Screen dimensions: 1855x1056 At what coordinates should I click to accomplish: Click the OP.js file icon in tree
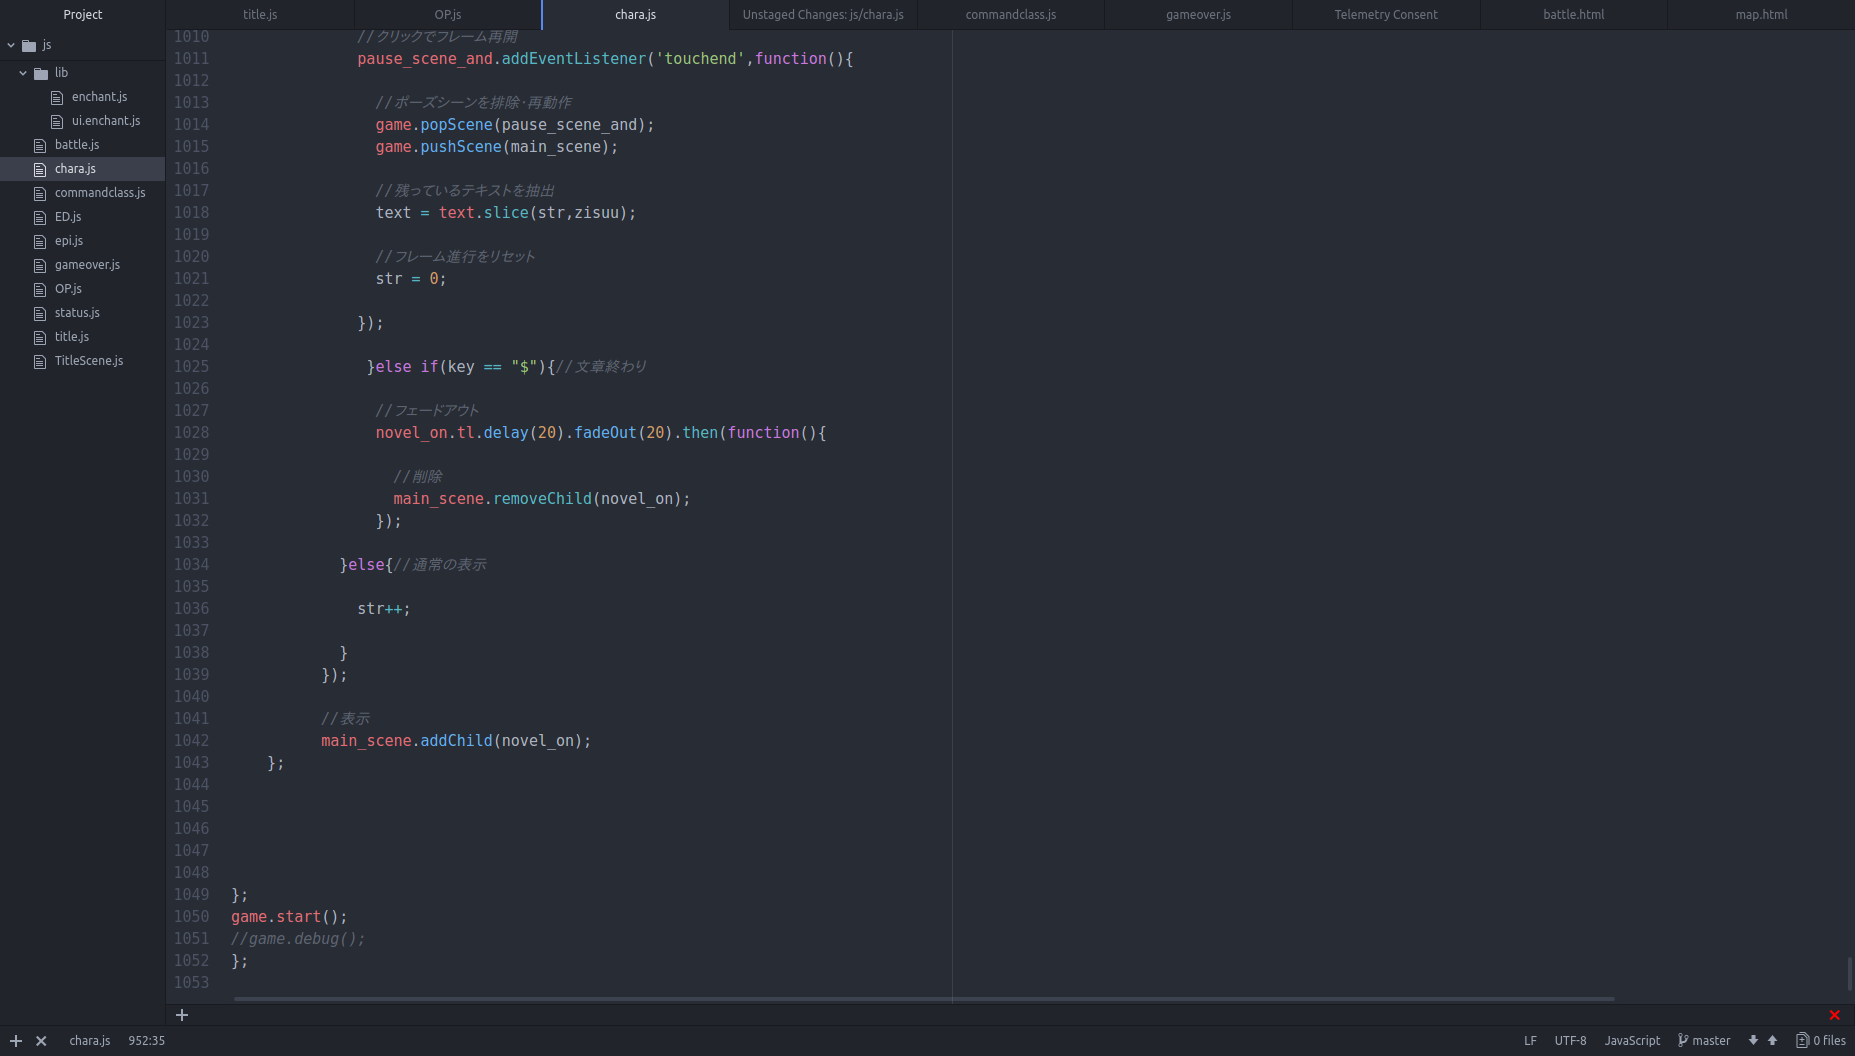(x=40, y=289)
